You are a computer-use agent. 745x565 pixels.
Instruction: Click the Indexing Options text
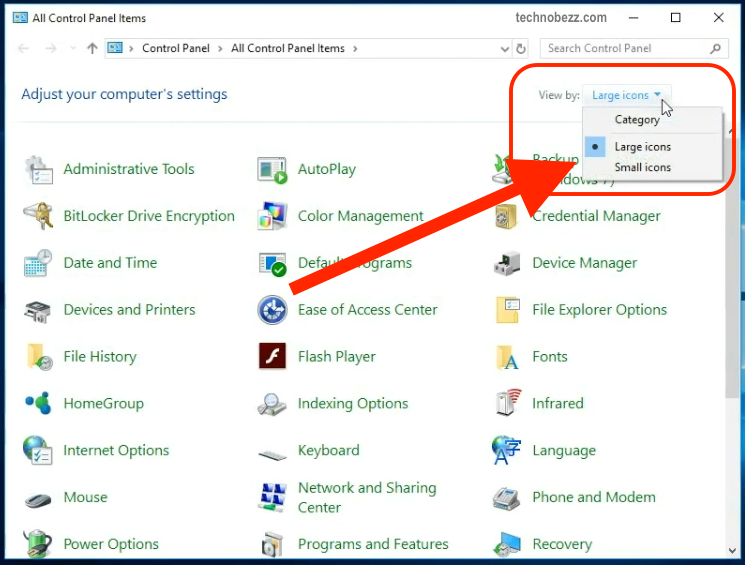[x=353, y=404]
